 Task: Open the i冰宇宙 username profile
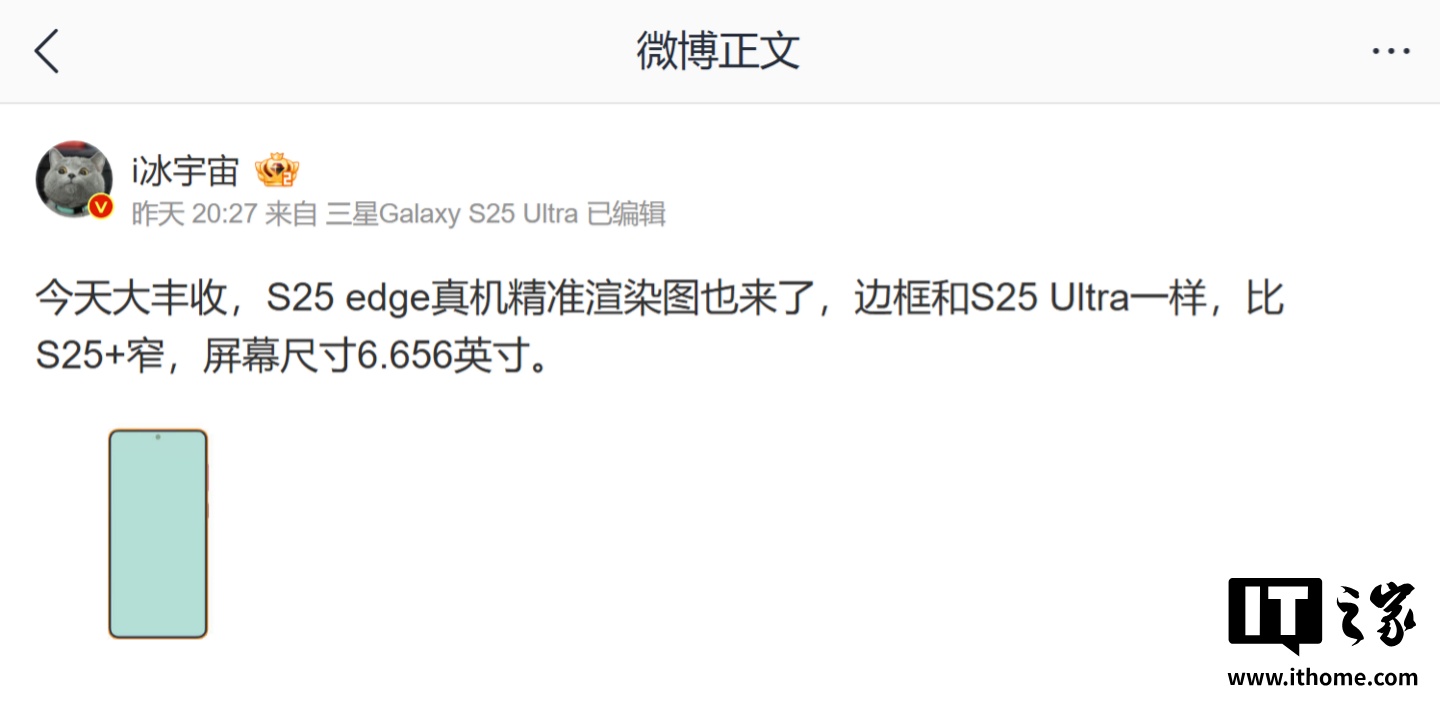coord(185,171)
